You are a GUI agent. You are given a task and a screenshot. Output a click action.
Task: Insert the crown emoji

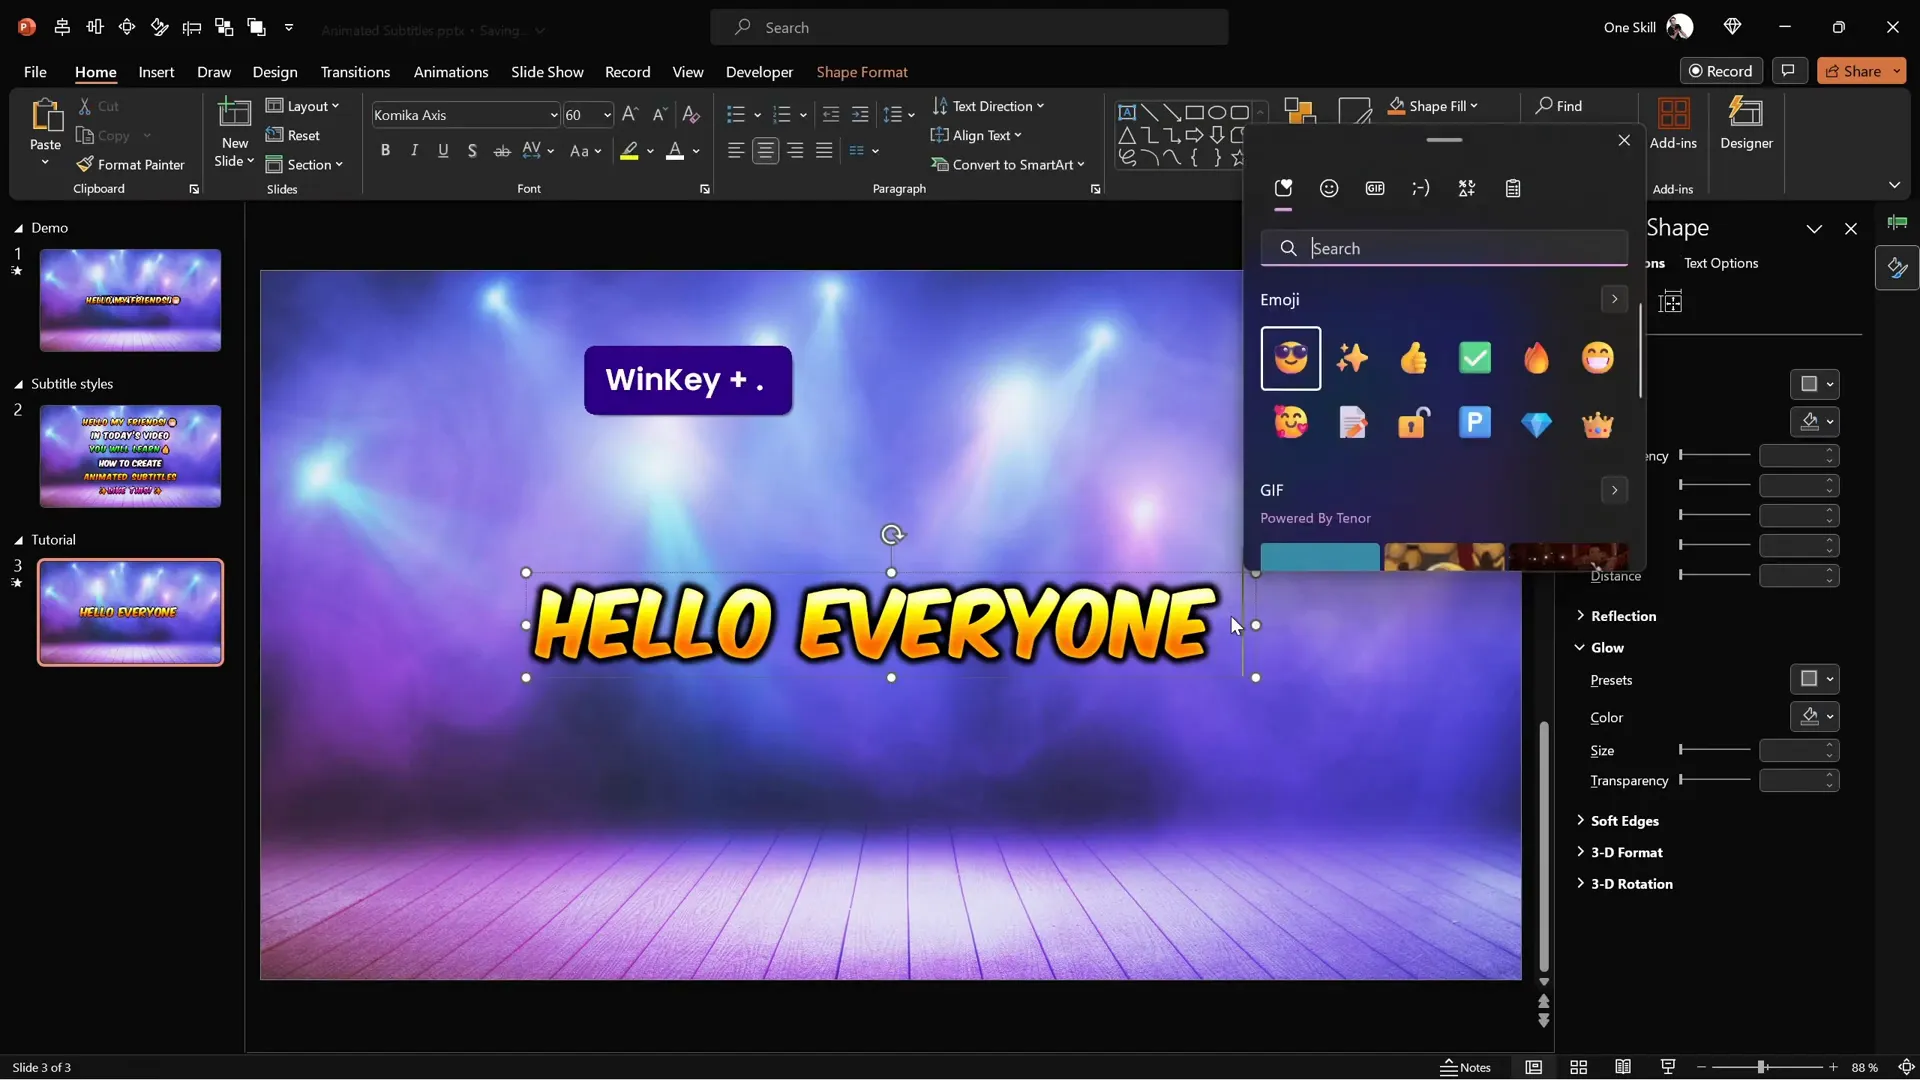tap(1598, 423)
